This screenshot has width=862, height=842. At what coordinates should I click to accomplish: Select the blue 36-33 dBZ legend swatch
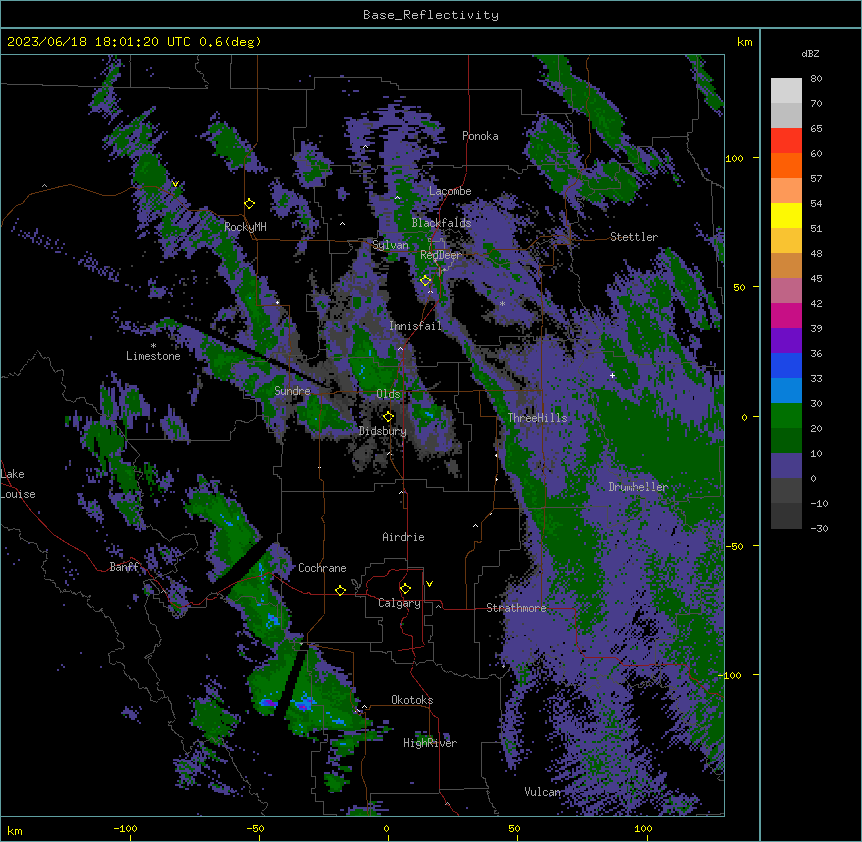786,365
